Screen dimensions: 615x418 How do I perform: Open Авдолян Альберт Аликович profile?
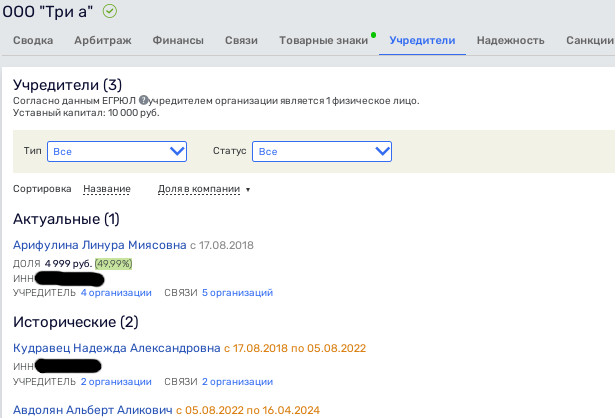[x=93, y=410]
